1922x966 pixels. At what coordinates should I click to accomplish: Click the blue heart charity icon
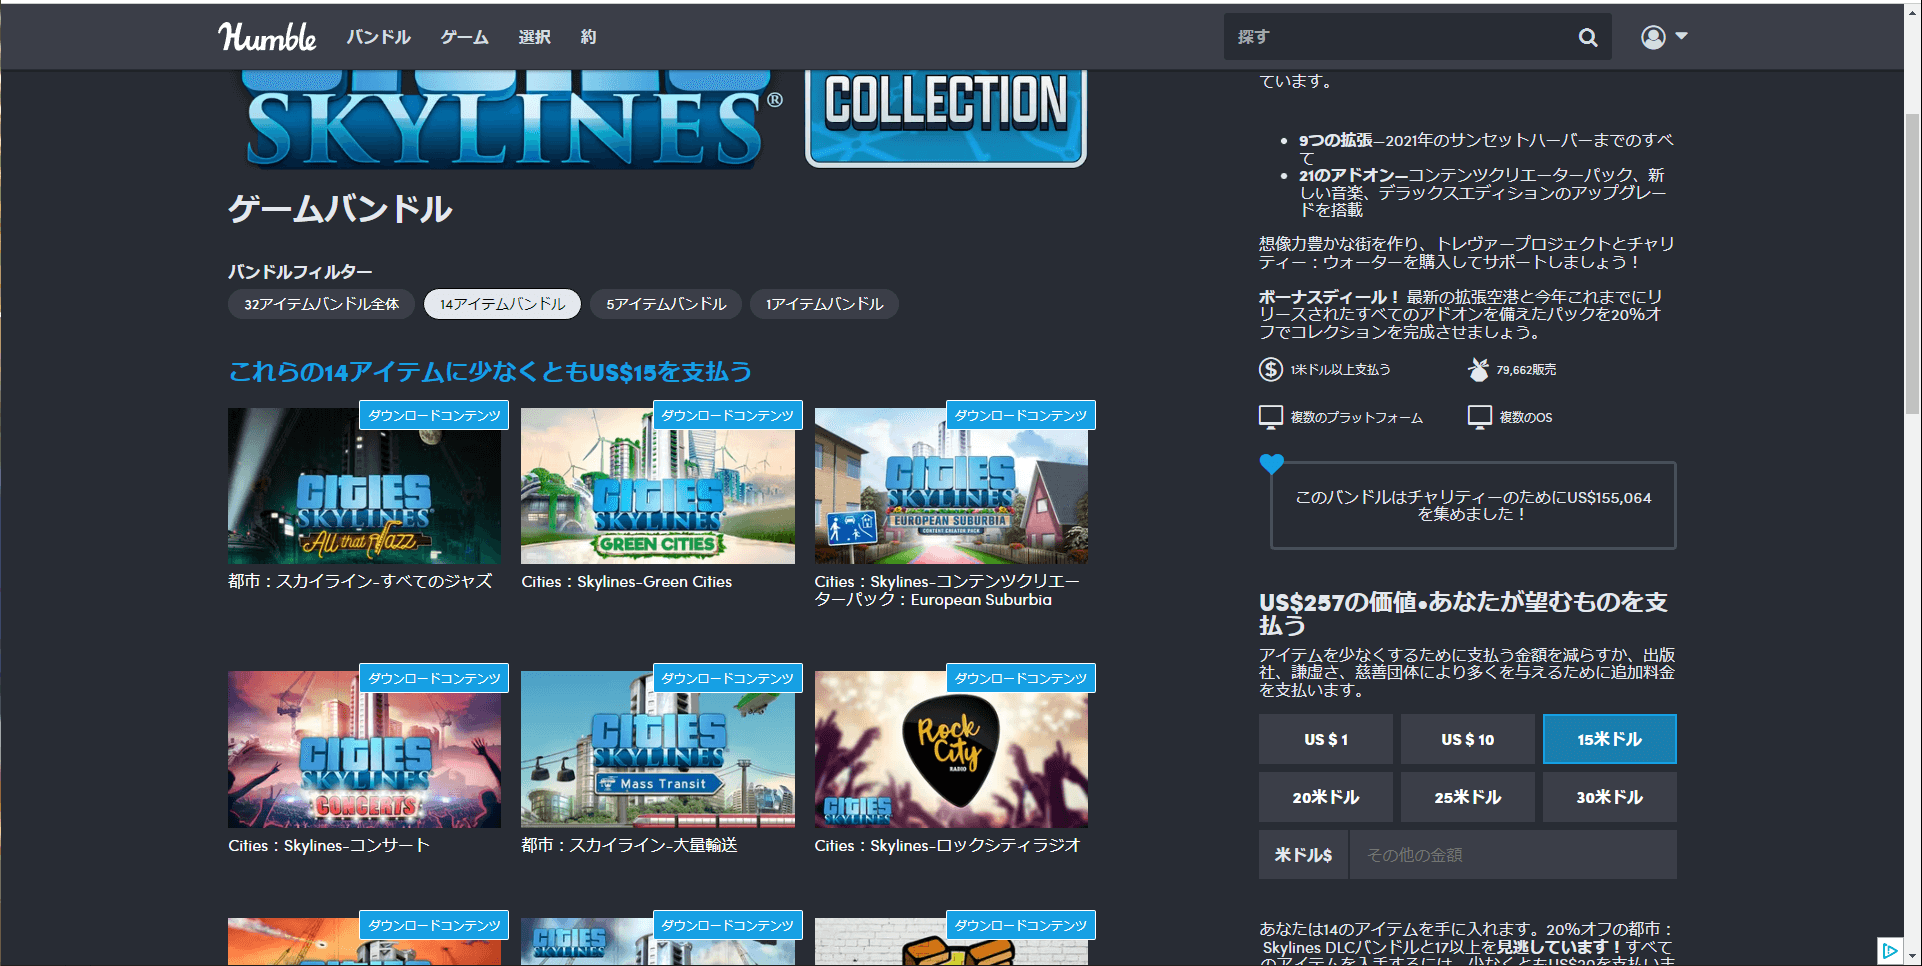pyautogui.click(x=1271, y=464)
